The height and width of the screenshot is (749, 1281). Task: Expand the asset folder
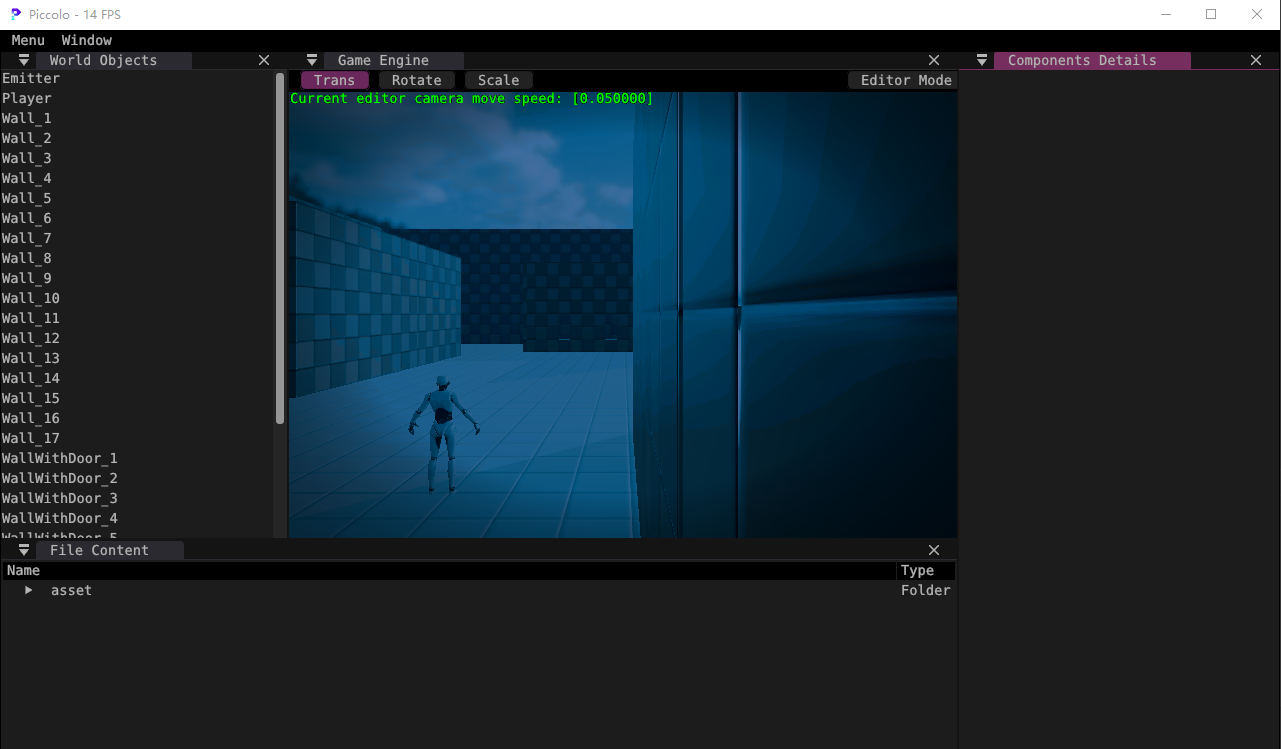[27, 590]
